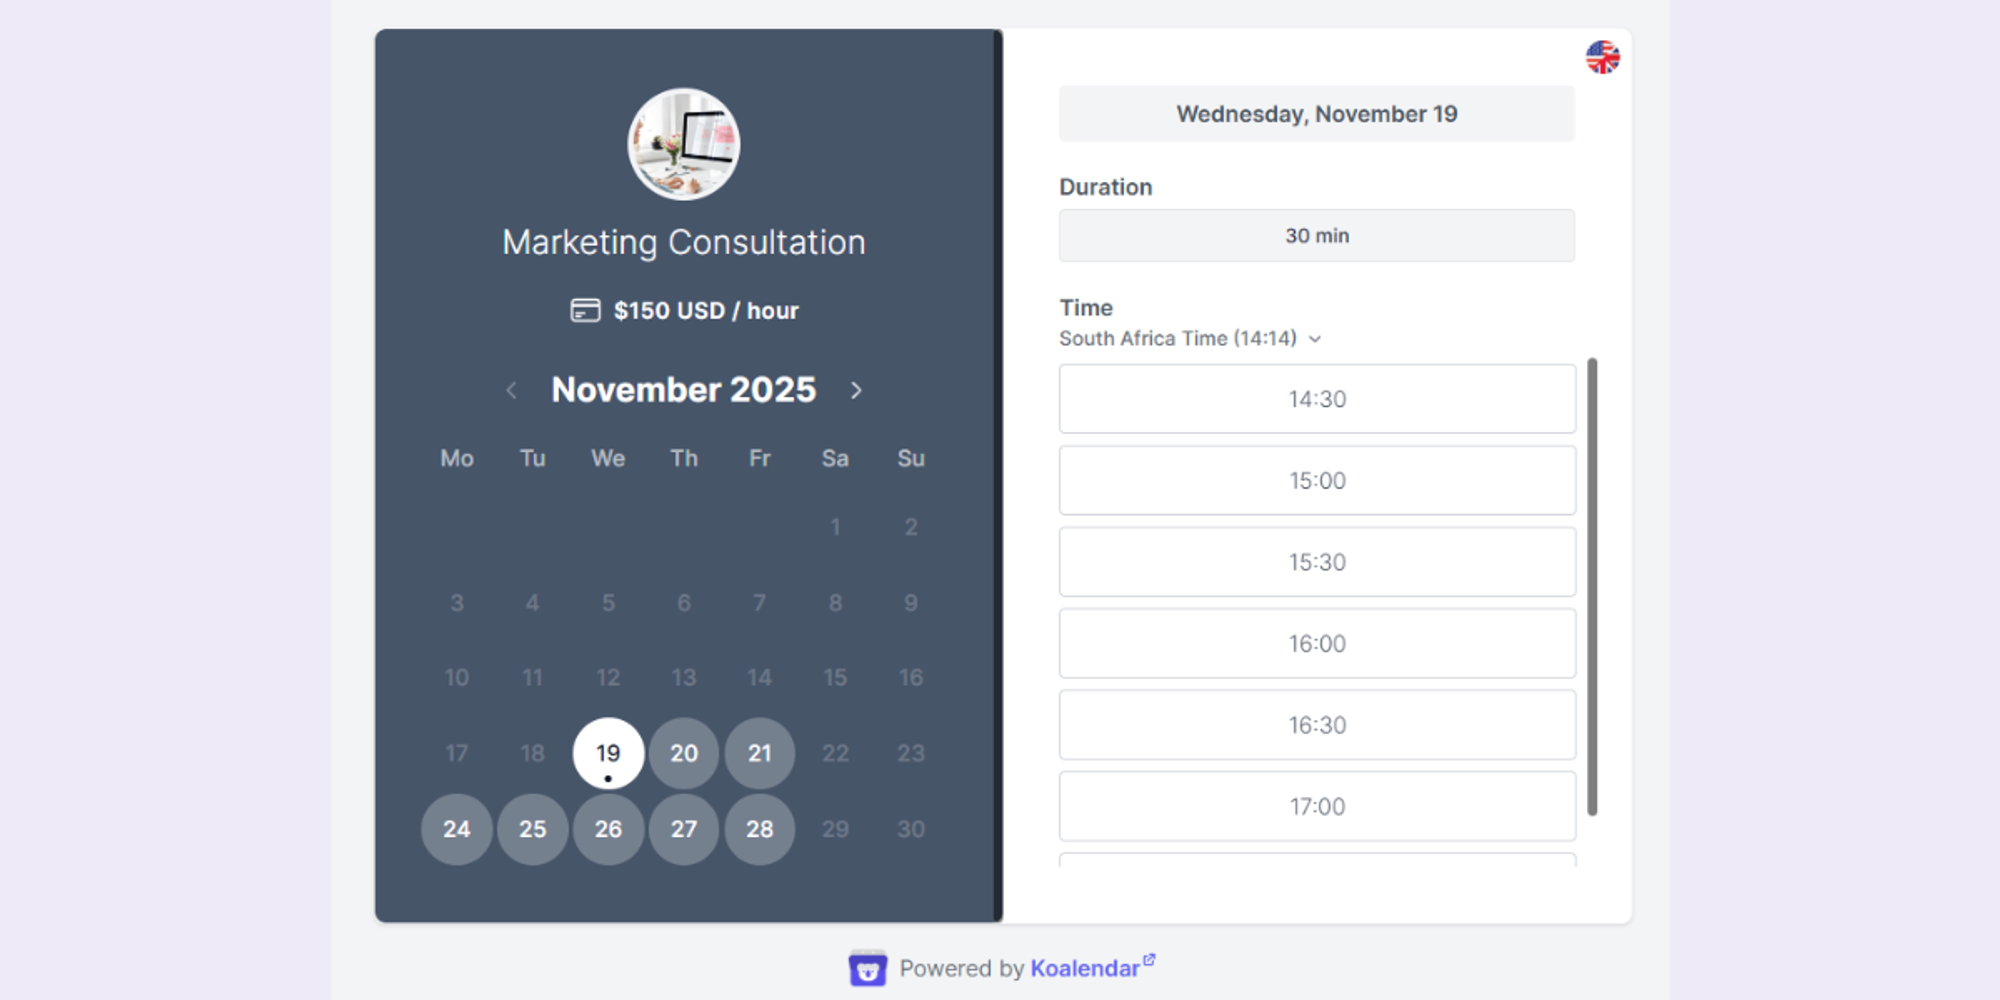Select the currently highlighted date 19
The height and width of the screenshot is (1000, 2000).
tap(607, 753)
